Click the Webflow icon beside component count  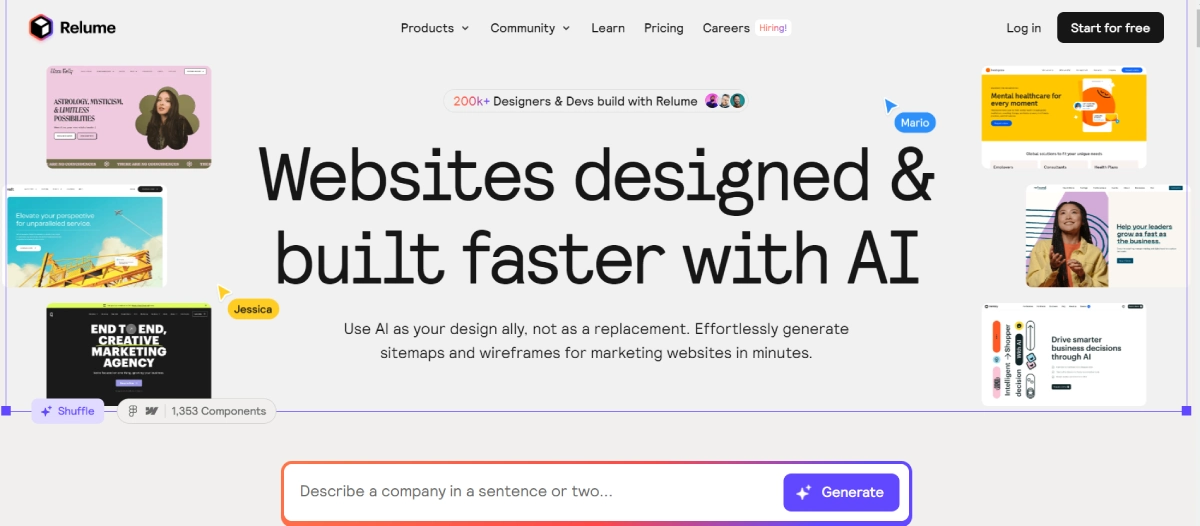pos(152,411)
